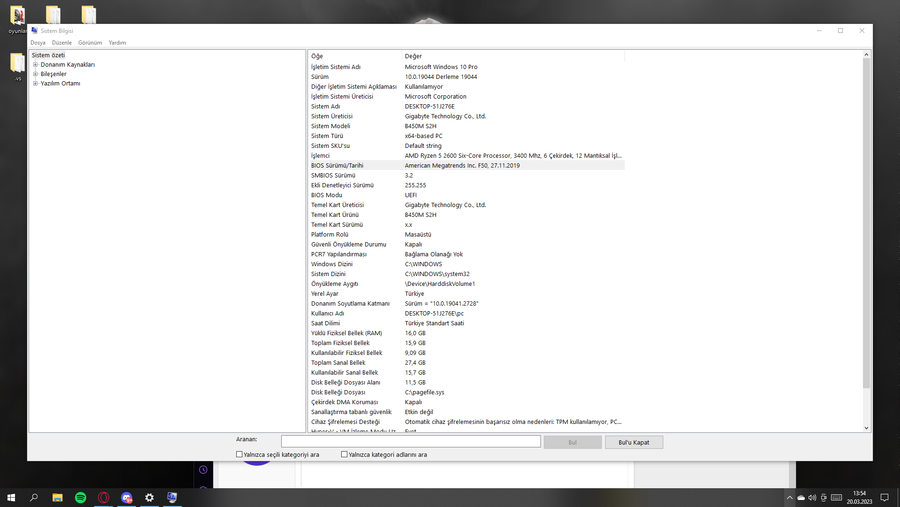
Task: Click value Microsoft Windows 10 Pro
Action: click(x=441, y=67)
